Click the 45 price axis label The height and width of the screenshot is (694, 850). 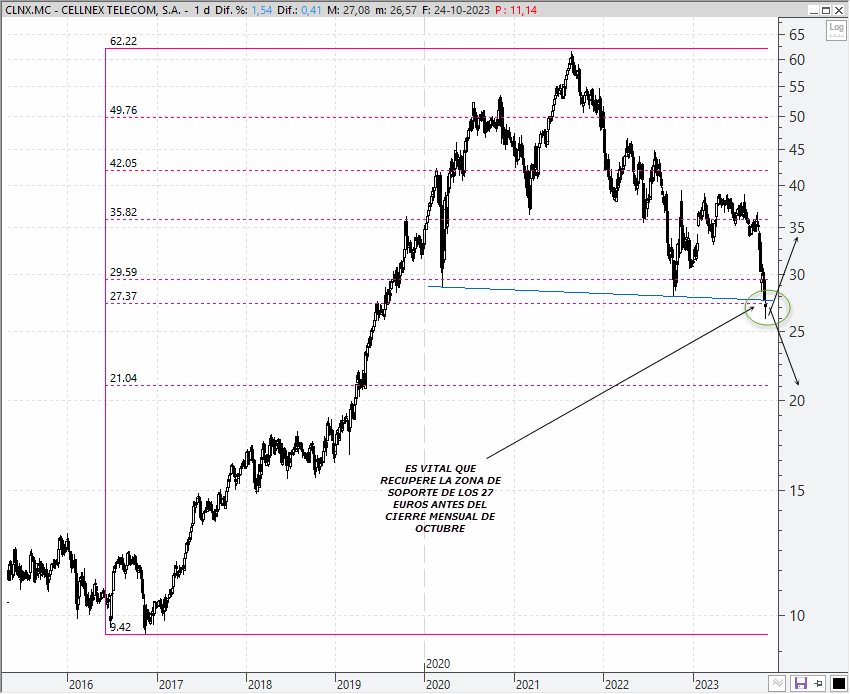(x=797, y=150)
